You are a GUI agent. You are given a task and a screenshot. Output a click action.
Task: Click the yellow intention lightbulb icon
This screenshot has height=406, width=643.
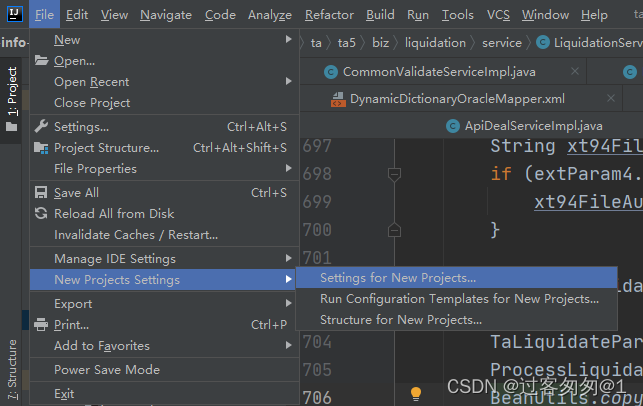(415, 394)
